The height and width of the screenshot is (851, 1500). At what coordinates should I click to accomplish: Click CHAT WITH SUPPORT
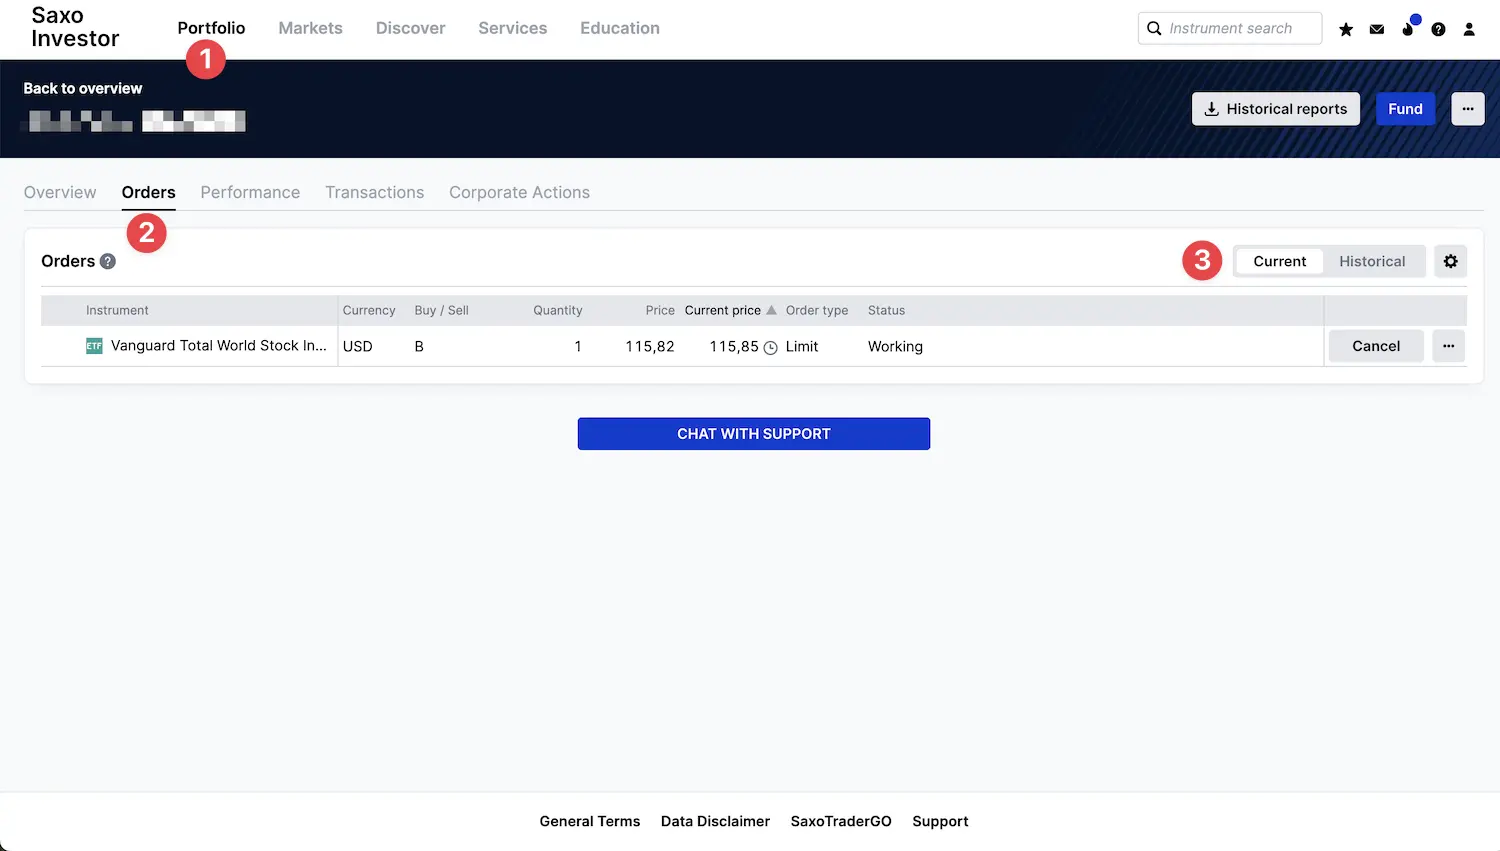pos(754,434)
